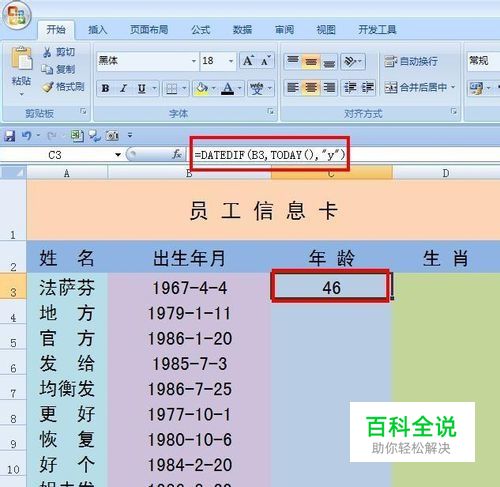500x487 pixels.
Task: Toggle bold formatting
Action: pos(106,88)
